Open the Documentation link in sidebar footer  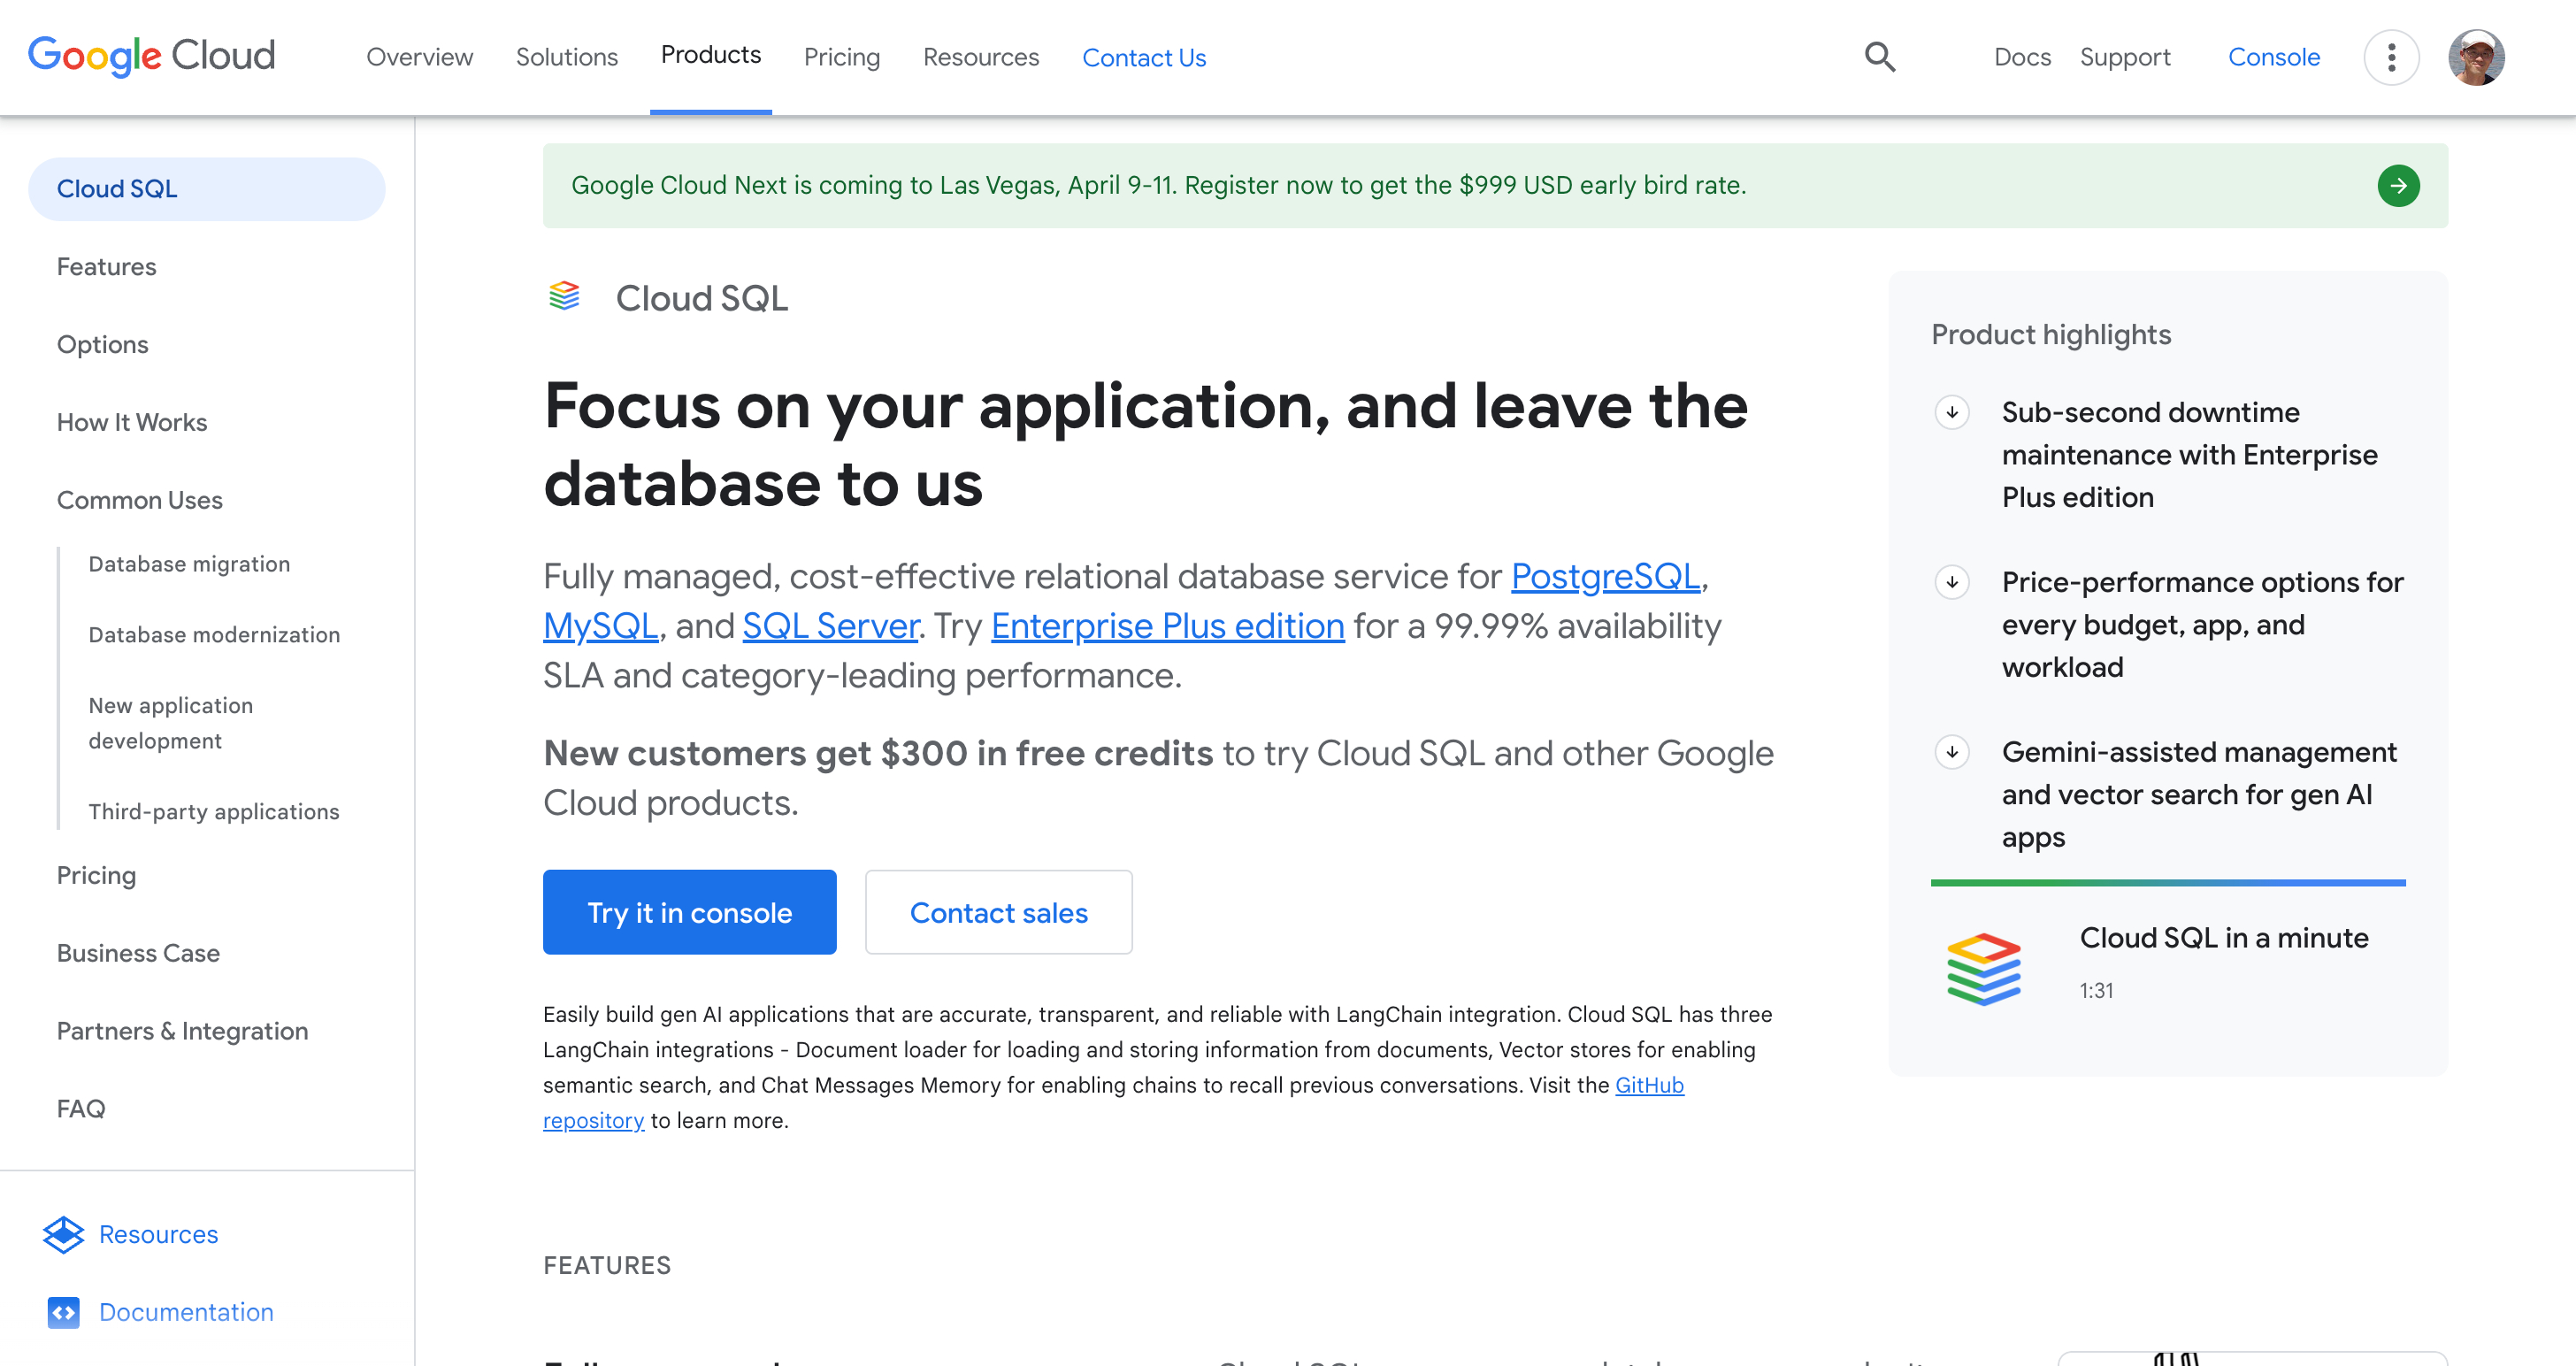(186, 1312)
